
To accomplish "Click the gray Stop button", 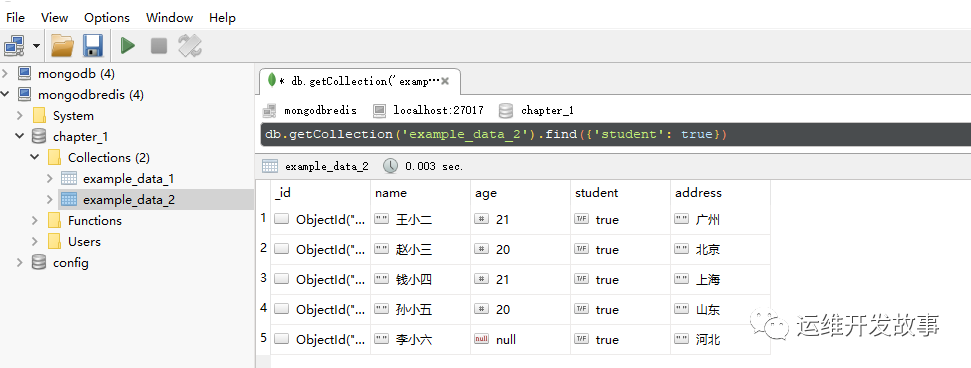I will tap(159, 45).
